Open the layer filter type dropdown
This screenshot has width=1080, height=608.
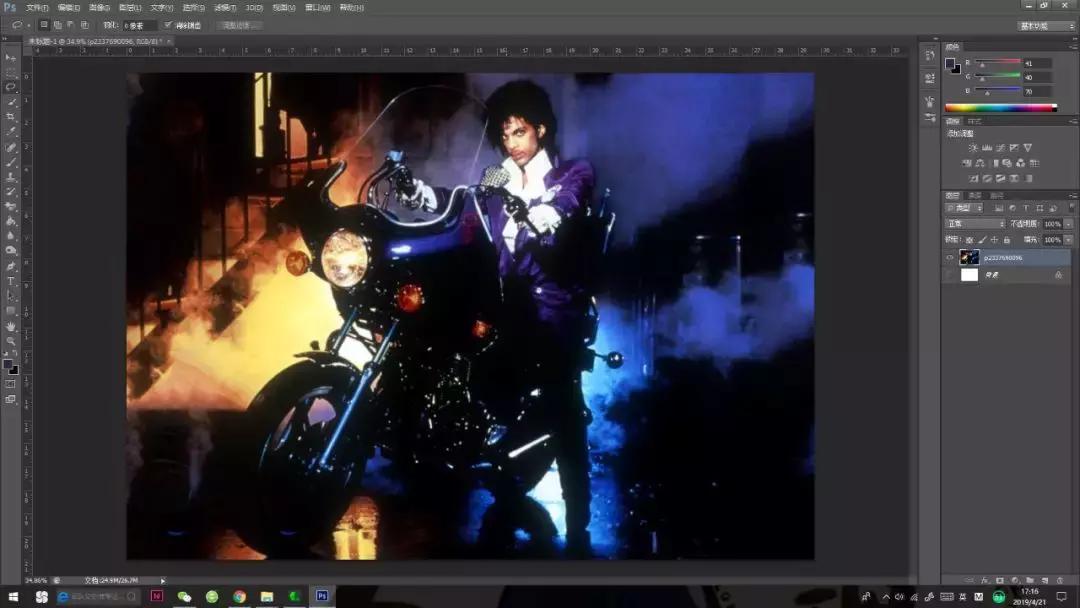point(964,207)
